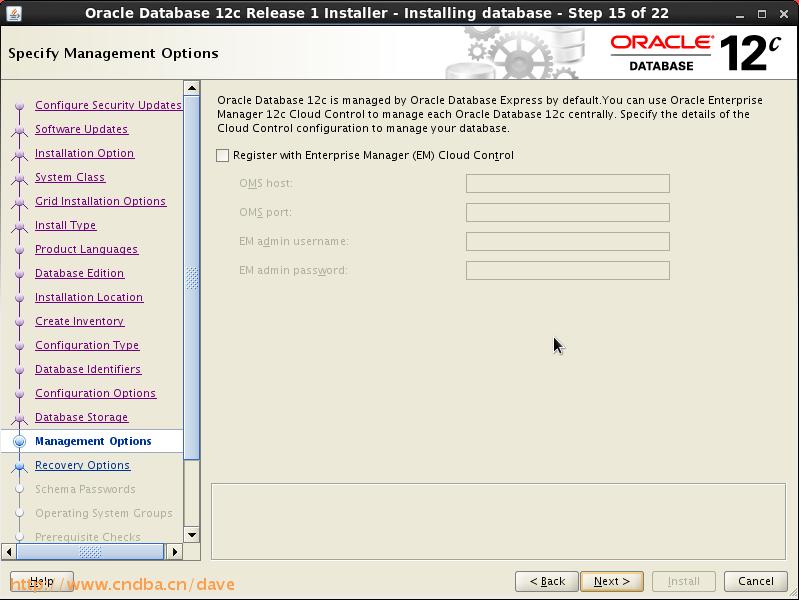Viewport: 799px width, 600px height.
Task: Open Create Inventory step
Action: (x=79, y=321)
